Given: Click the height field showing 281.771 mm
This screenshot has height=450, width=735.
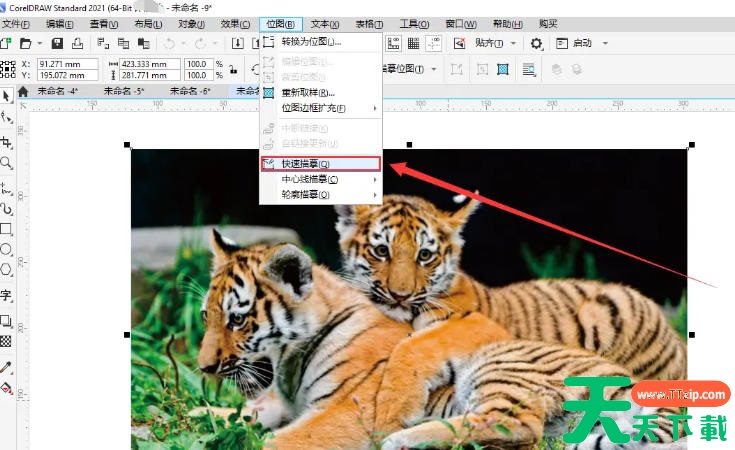Looking at the screenshot, I should point(150,75).
